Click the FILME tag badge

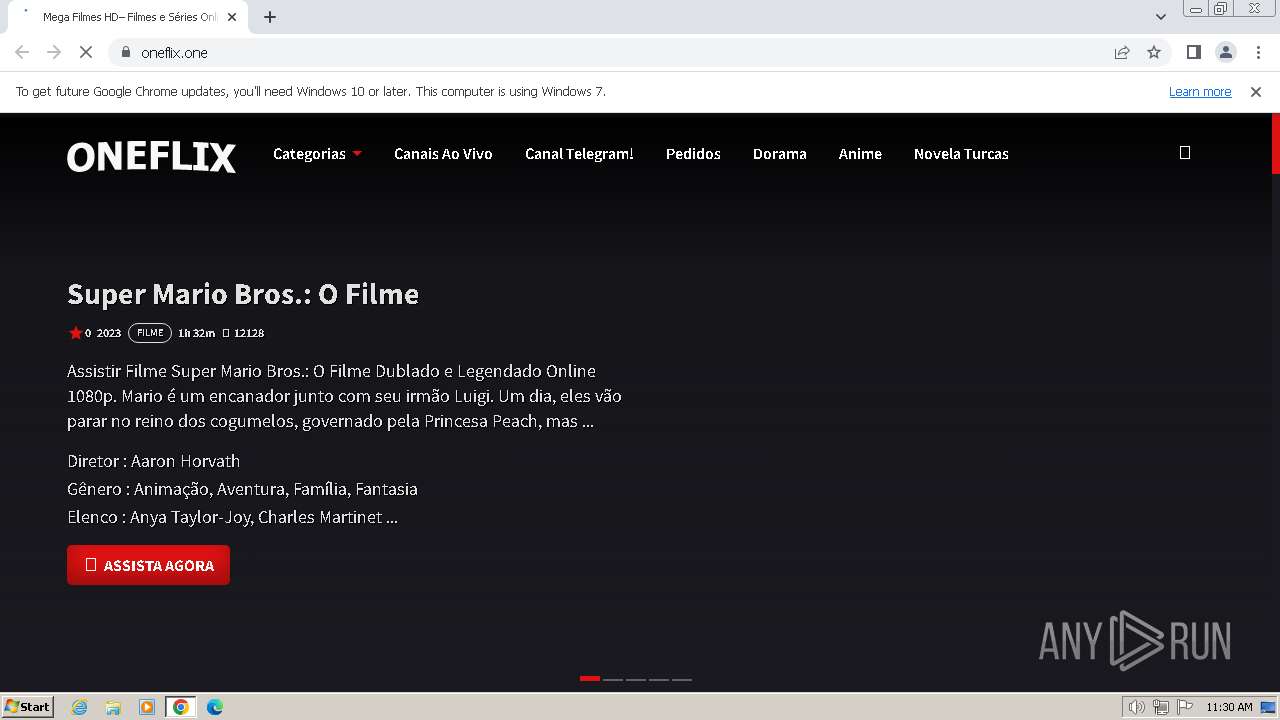[x=150, y=333]
